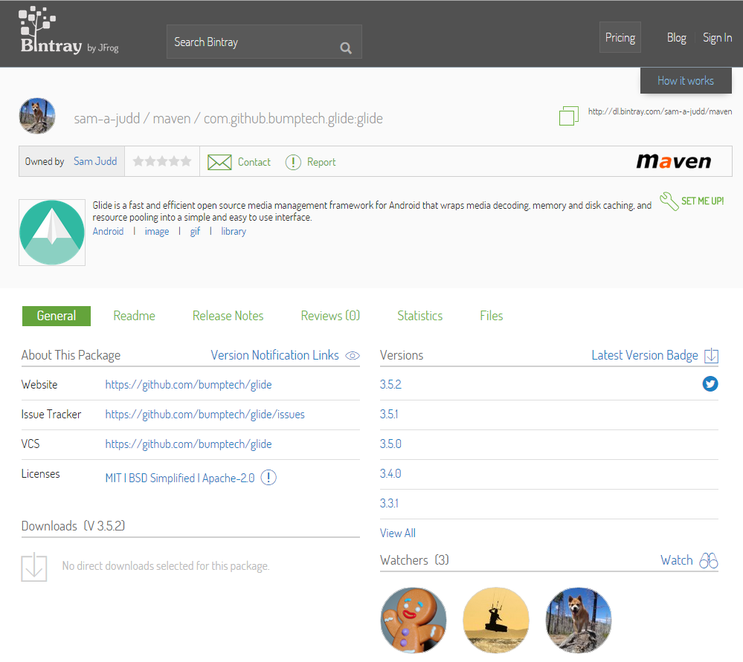The height and width of the screenshot is (662, 743).
Task: Click the Set Me Up wrench icon
Action: click(669, 202)
